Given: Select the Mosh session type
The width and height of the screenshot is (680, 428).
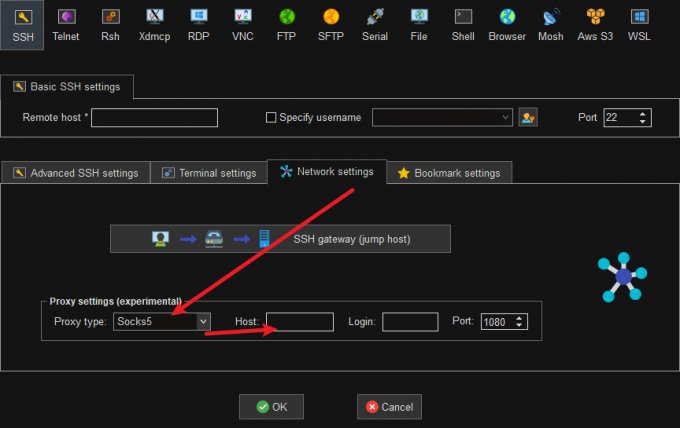Looking at the screenshot, I should [551, 25].
